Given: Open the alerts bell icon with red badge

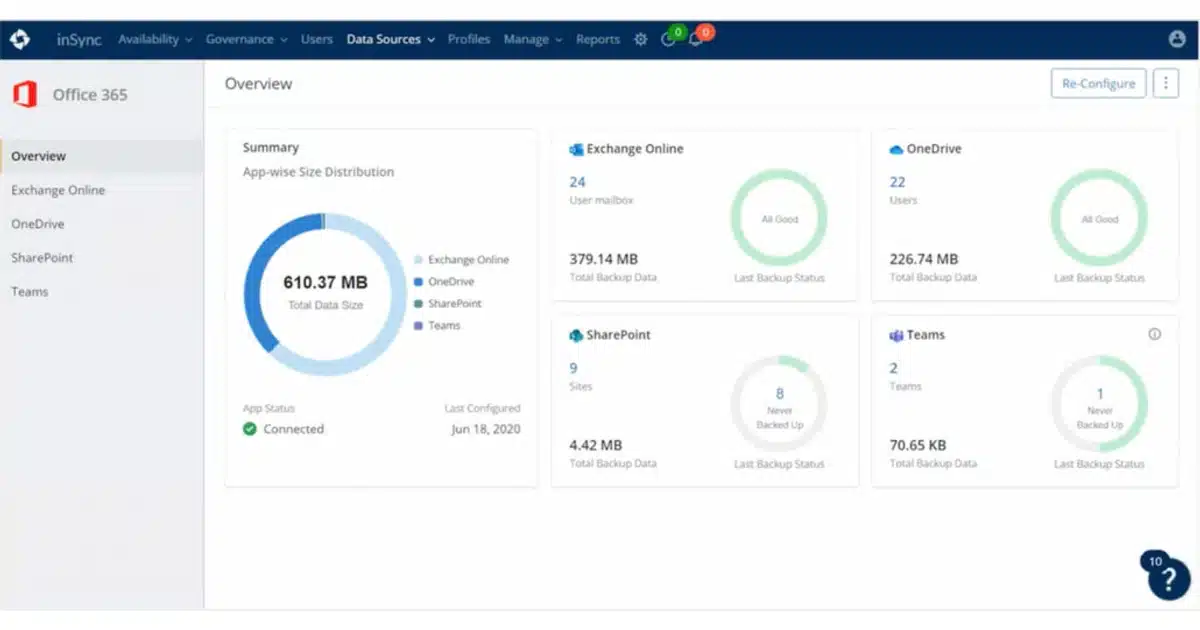Looking at the screenshot, I should pyautogui.click(x=696, y=40).
